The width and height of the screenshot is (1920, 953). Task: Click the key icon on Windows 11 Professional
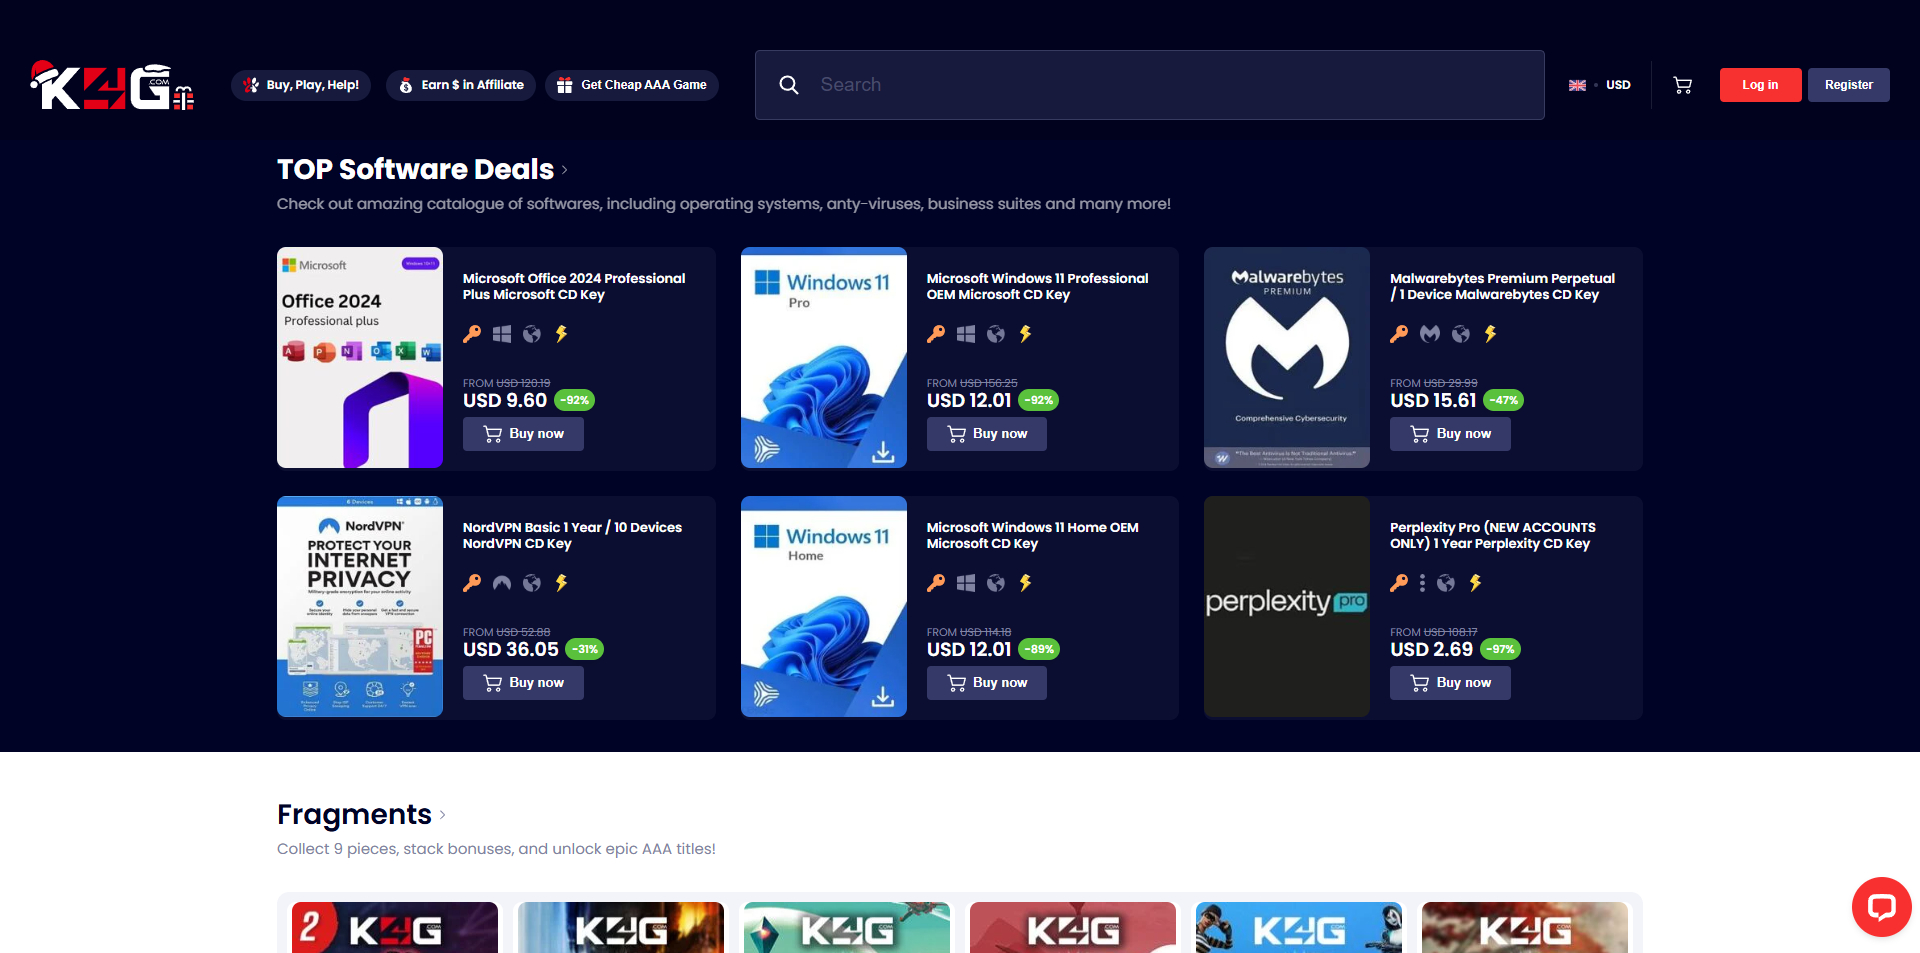click(x=936, y=334)
